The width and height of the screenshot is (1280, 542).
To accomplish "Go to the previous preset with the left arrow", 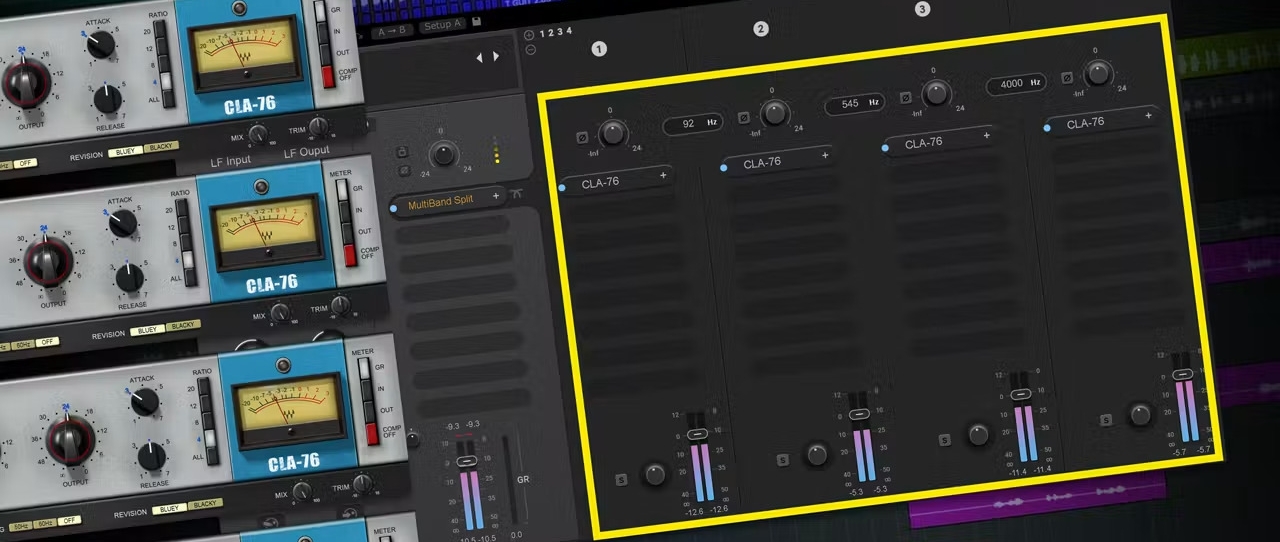I will tap(479, 58).
